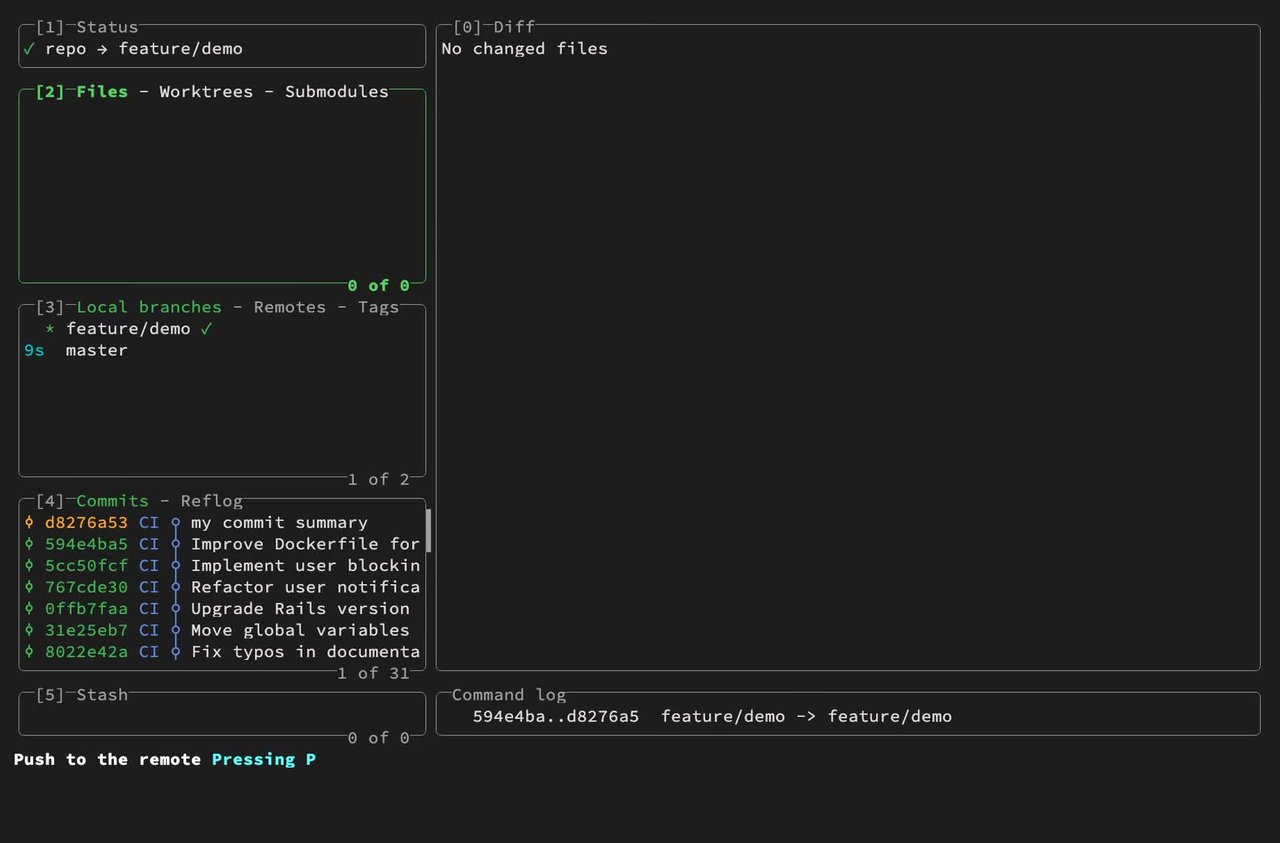Viewport: 1280px width, 843px height.
Task: Select the feature/demo branch row
Action: (x=222, y=329)
